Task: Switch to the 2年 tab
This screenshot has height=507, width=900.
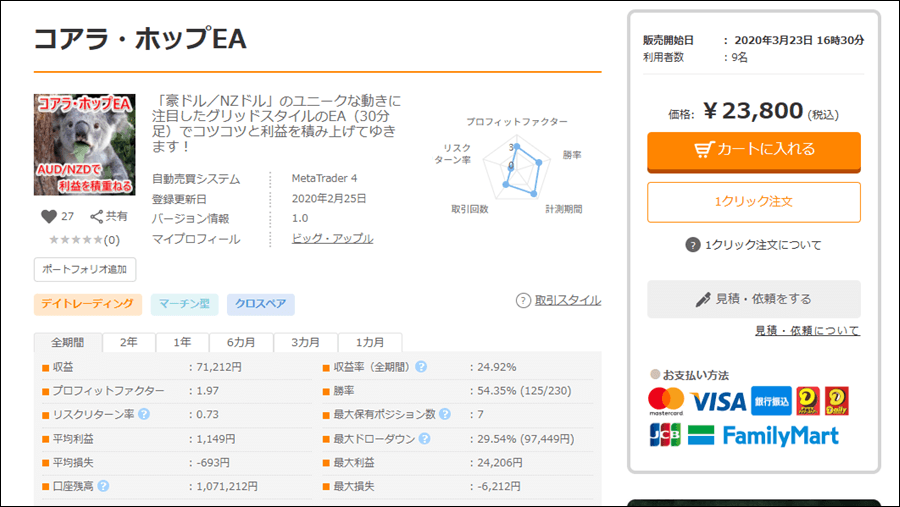Action: coord(129,342)
